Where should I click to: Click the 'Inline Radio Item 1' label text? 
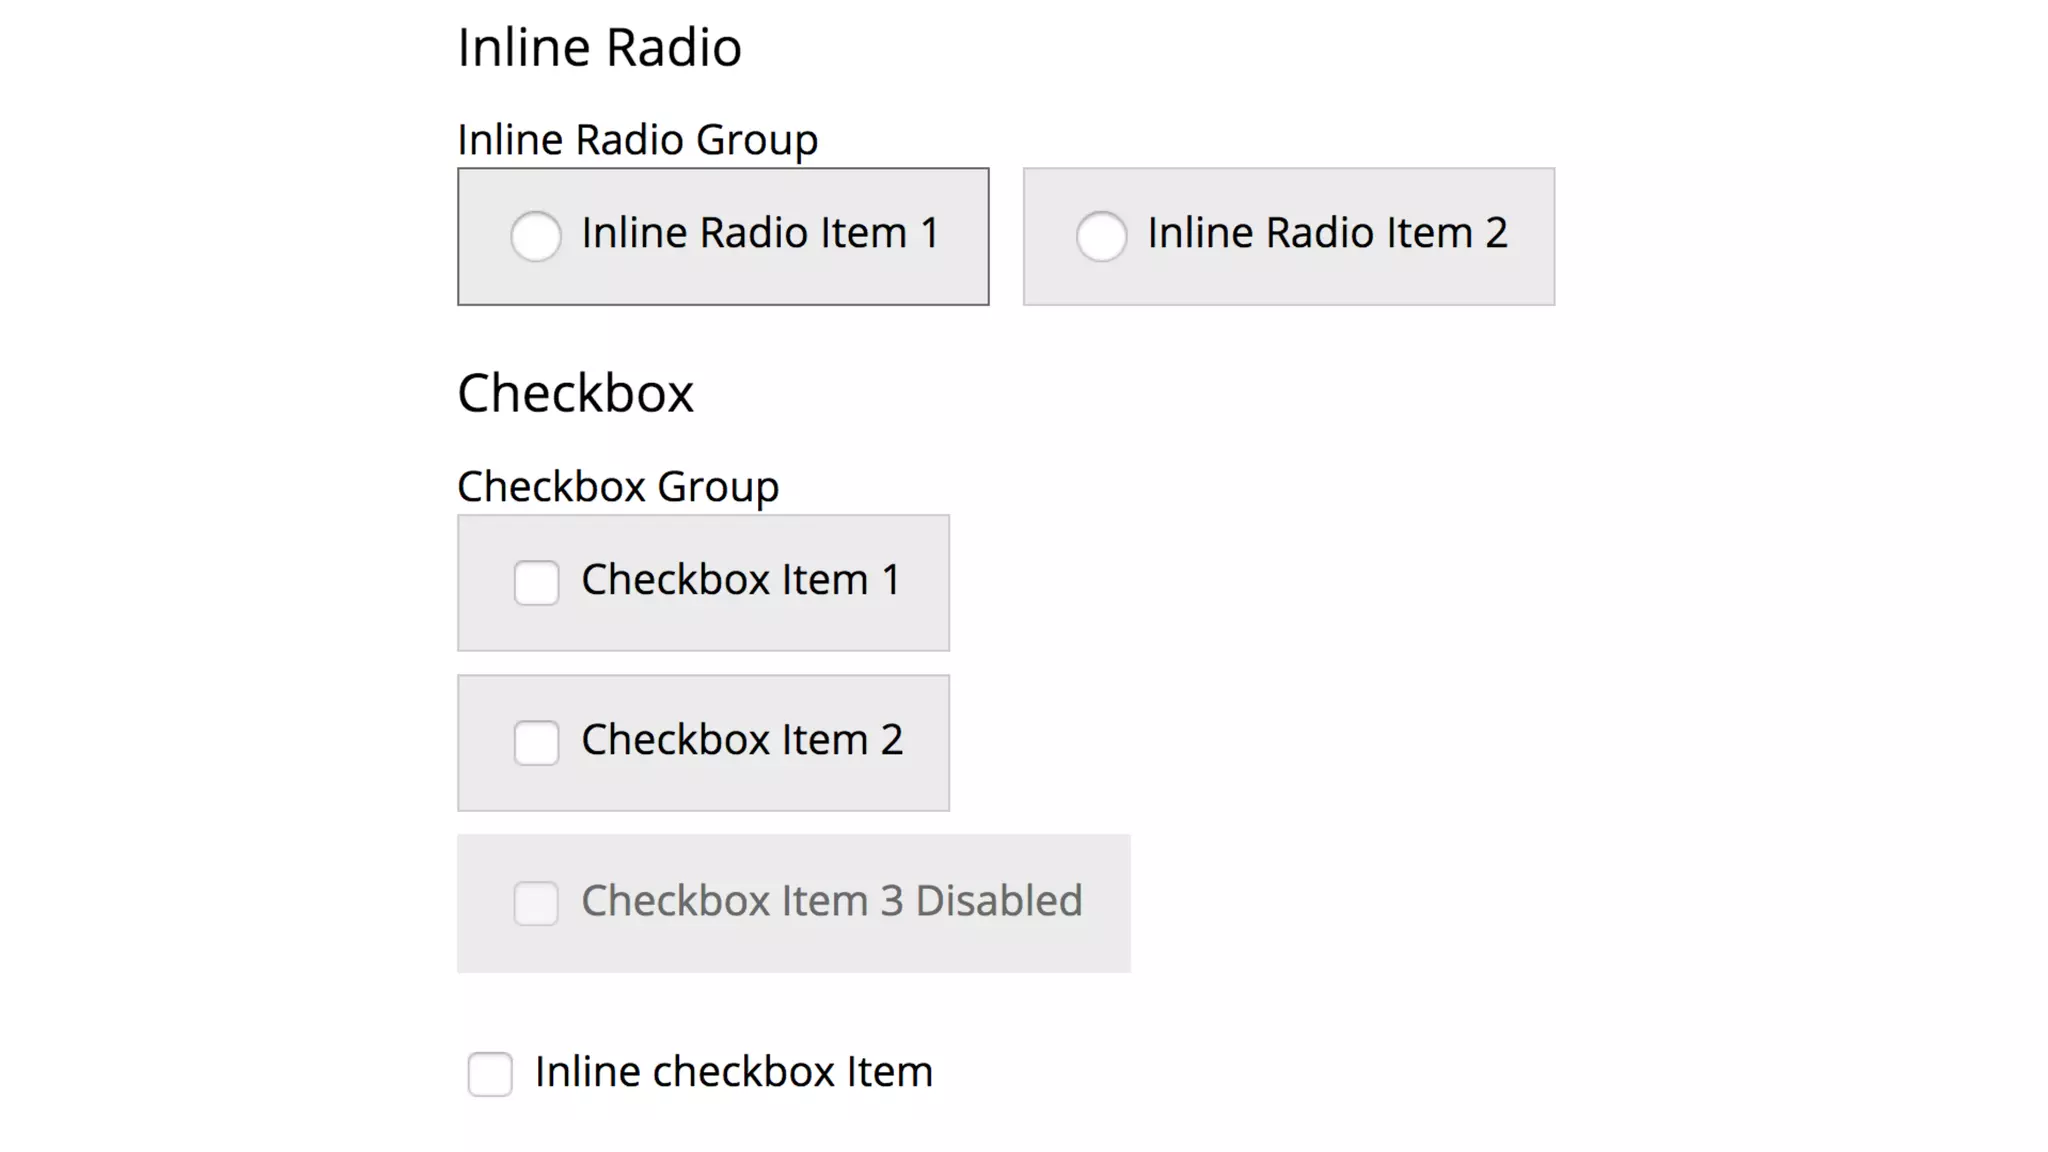[760, 233]
